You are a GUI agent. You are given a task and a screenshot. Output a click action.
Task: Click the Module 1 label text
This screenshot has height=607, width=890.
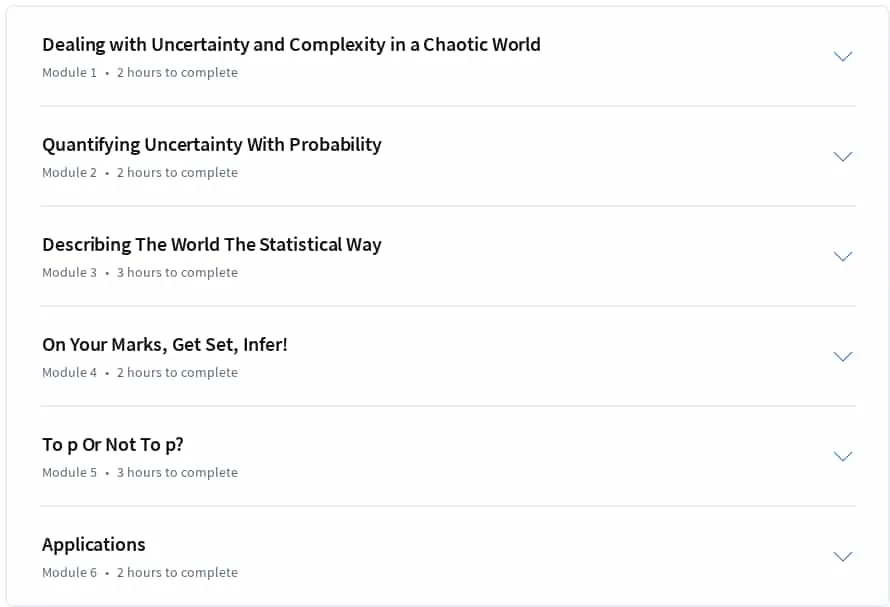tap(69, 73)
